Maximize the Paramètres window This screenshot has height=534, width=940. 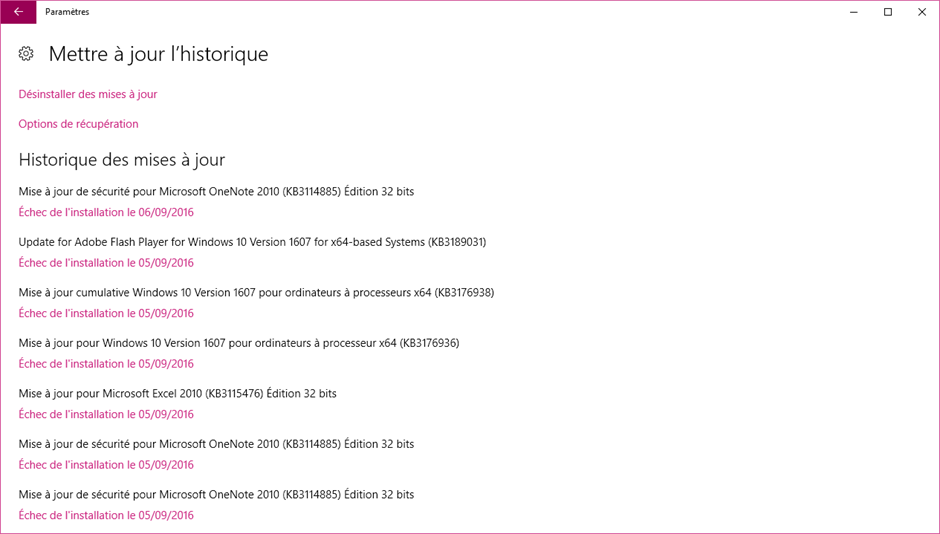[x=888, y=12]
